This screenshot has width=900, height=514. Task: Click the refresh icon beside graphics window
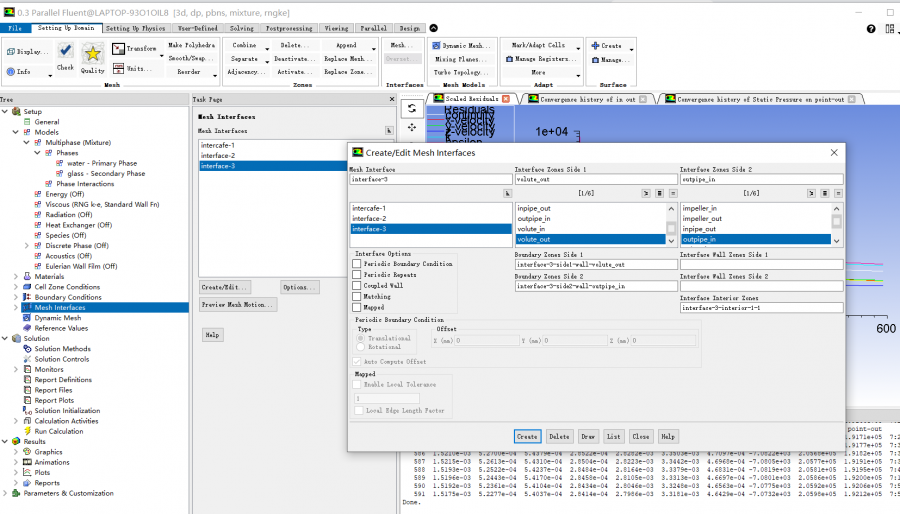coord(412,108)
